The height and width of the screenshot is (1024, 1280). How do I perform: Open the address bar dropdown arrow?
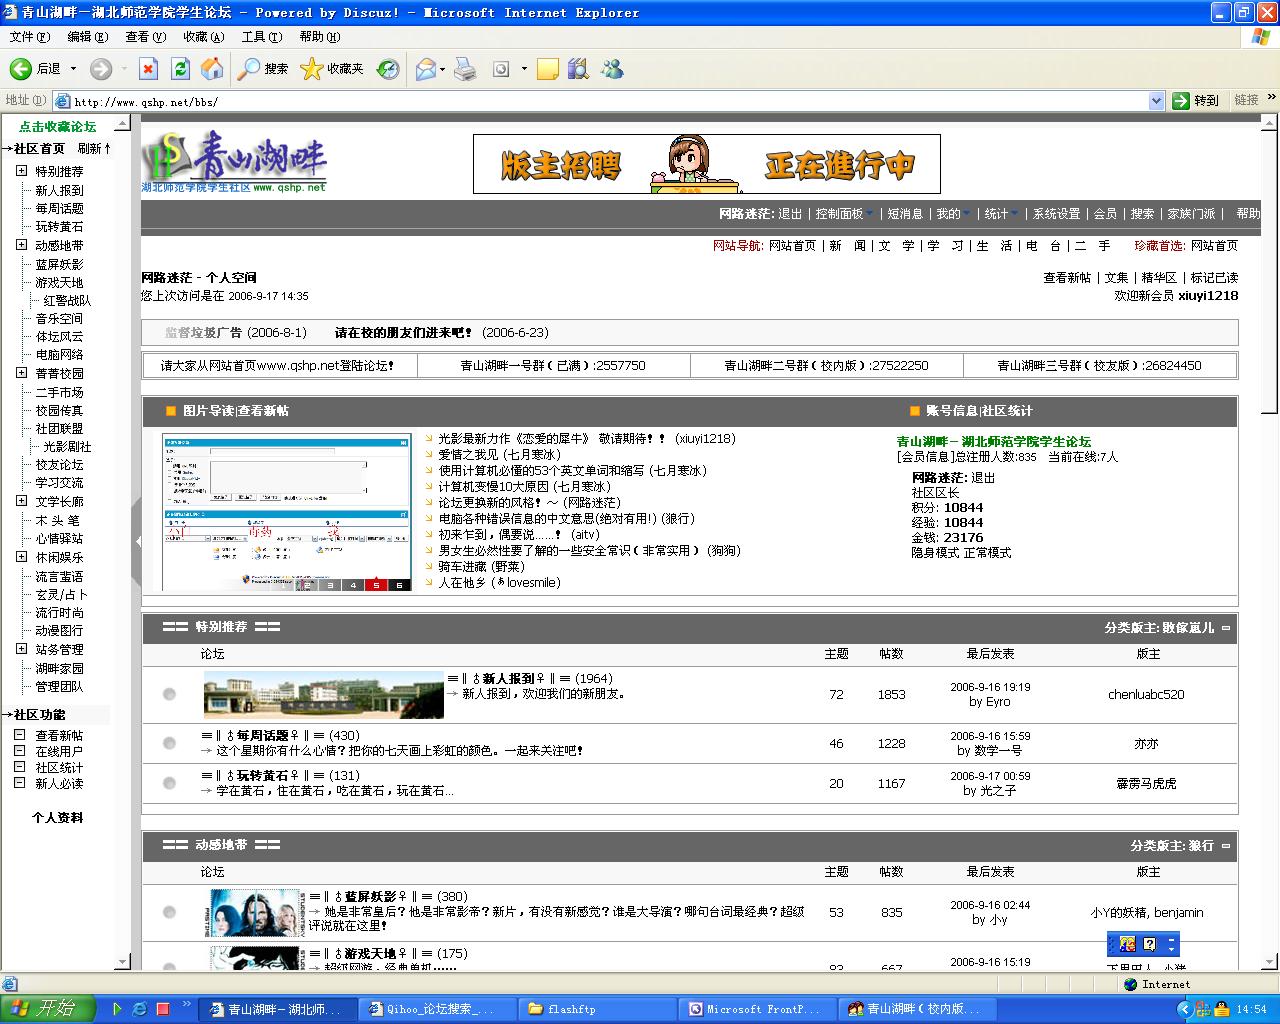(x=1156, y=101)
